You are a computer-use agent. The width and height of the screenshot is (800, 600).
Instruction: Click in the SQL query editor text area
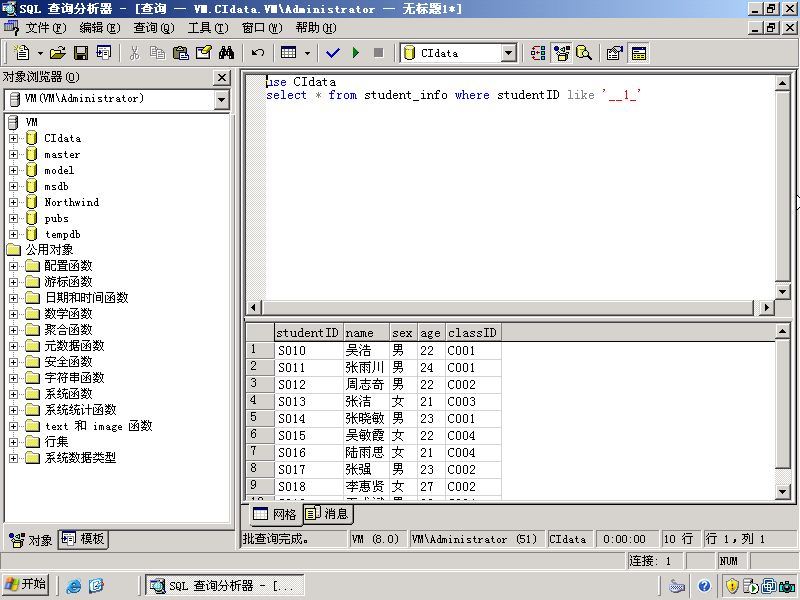520,188
